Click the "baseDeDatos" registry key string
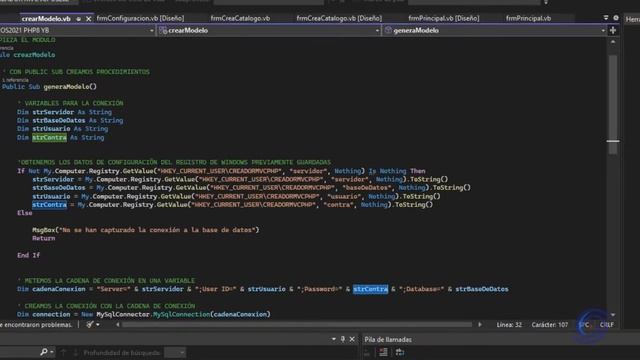The height and width of the screenshot is (360, 640). point(367,188)
